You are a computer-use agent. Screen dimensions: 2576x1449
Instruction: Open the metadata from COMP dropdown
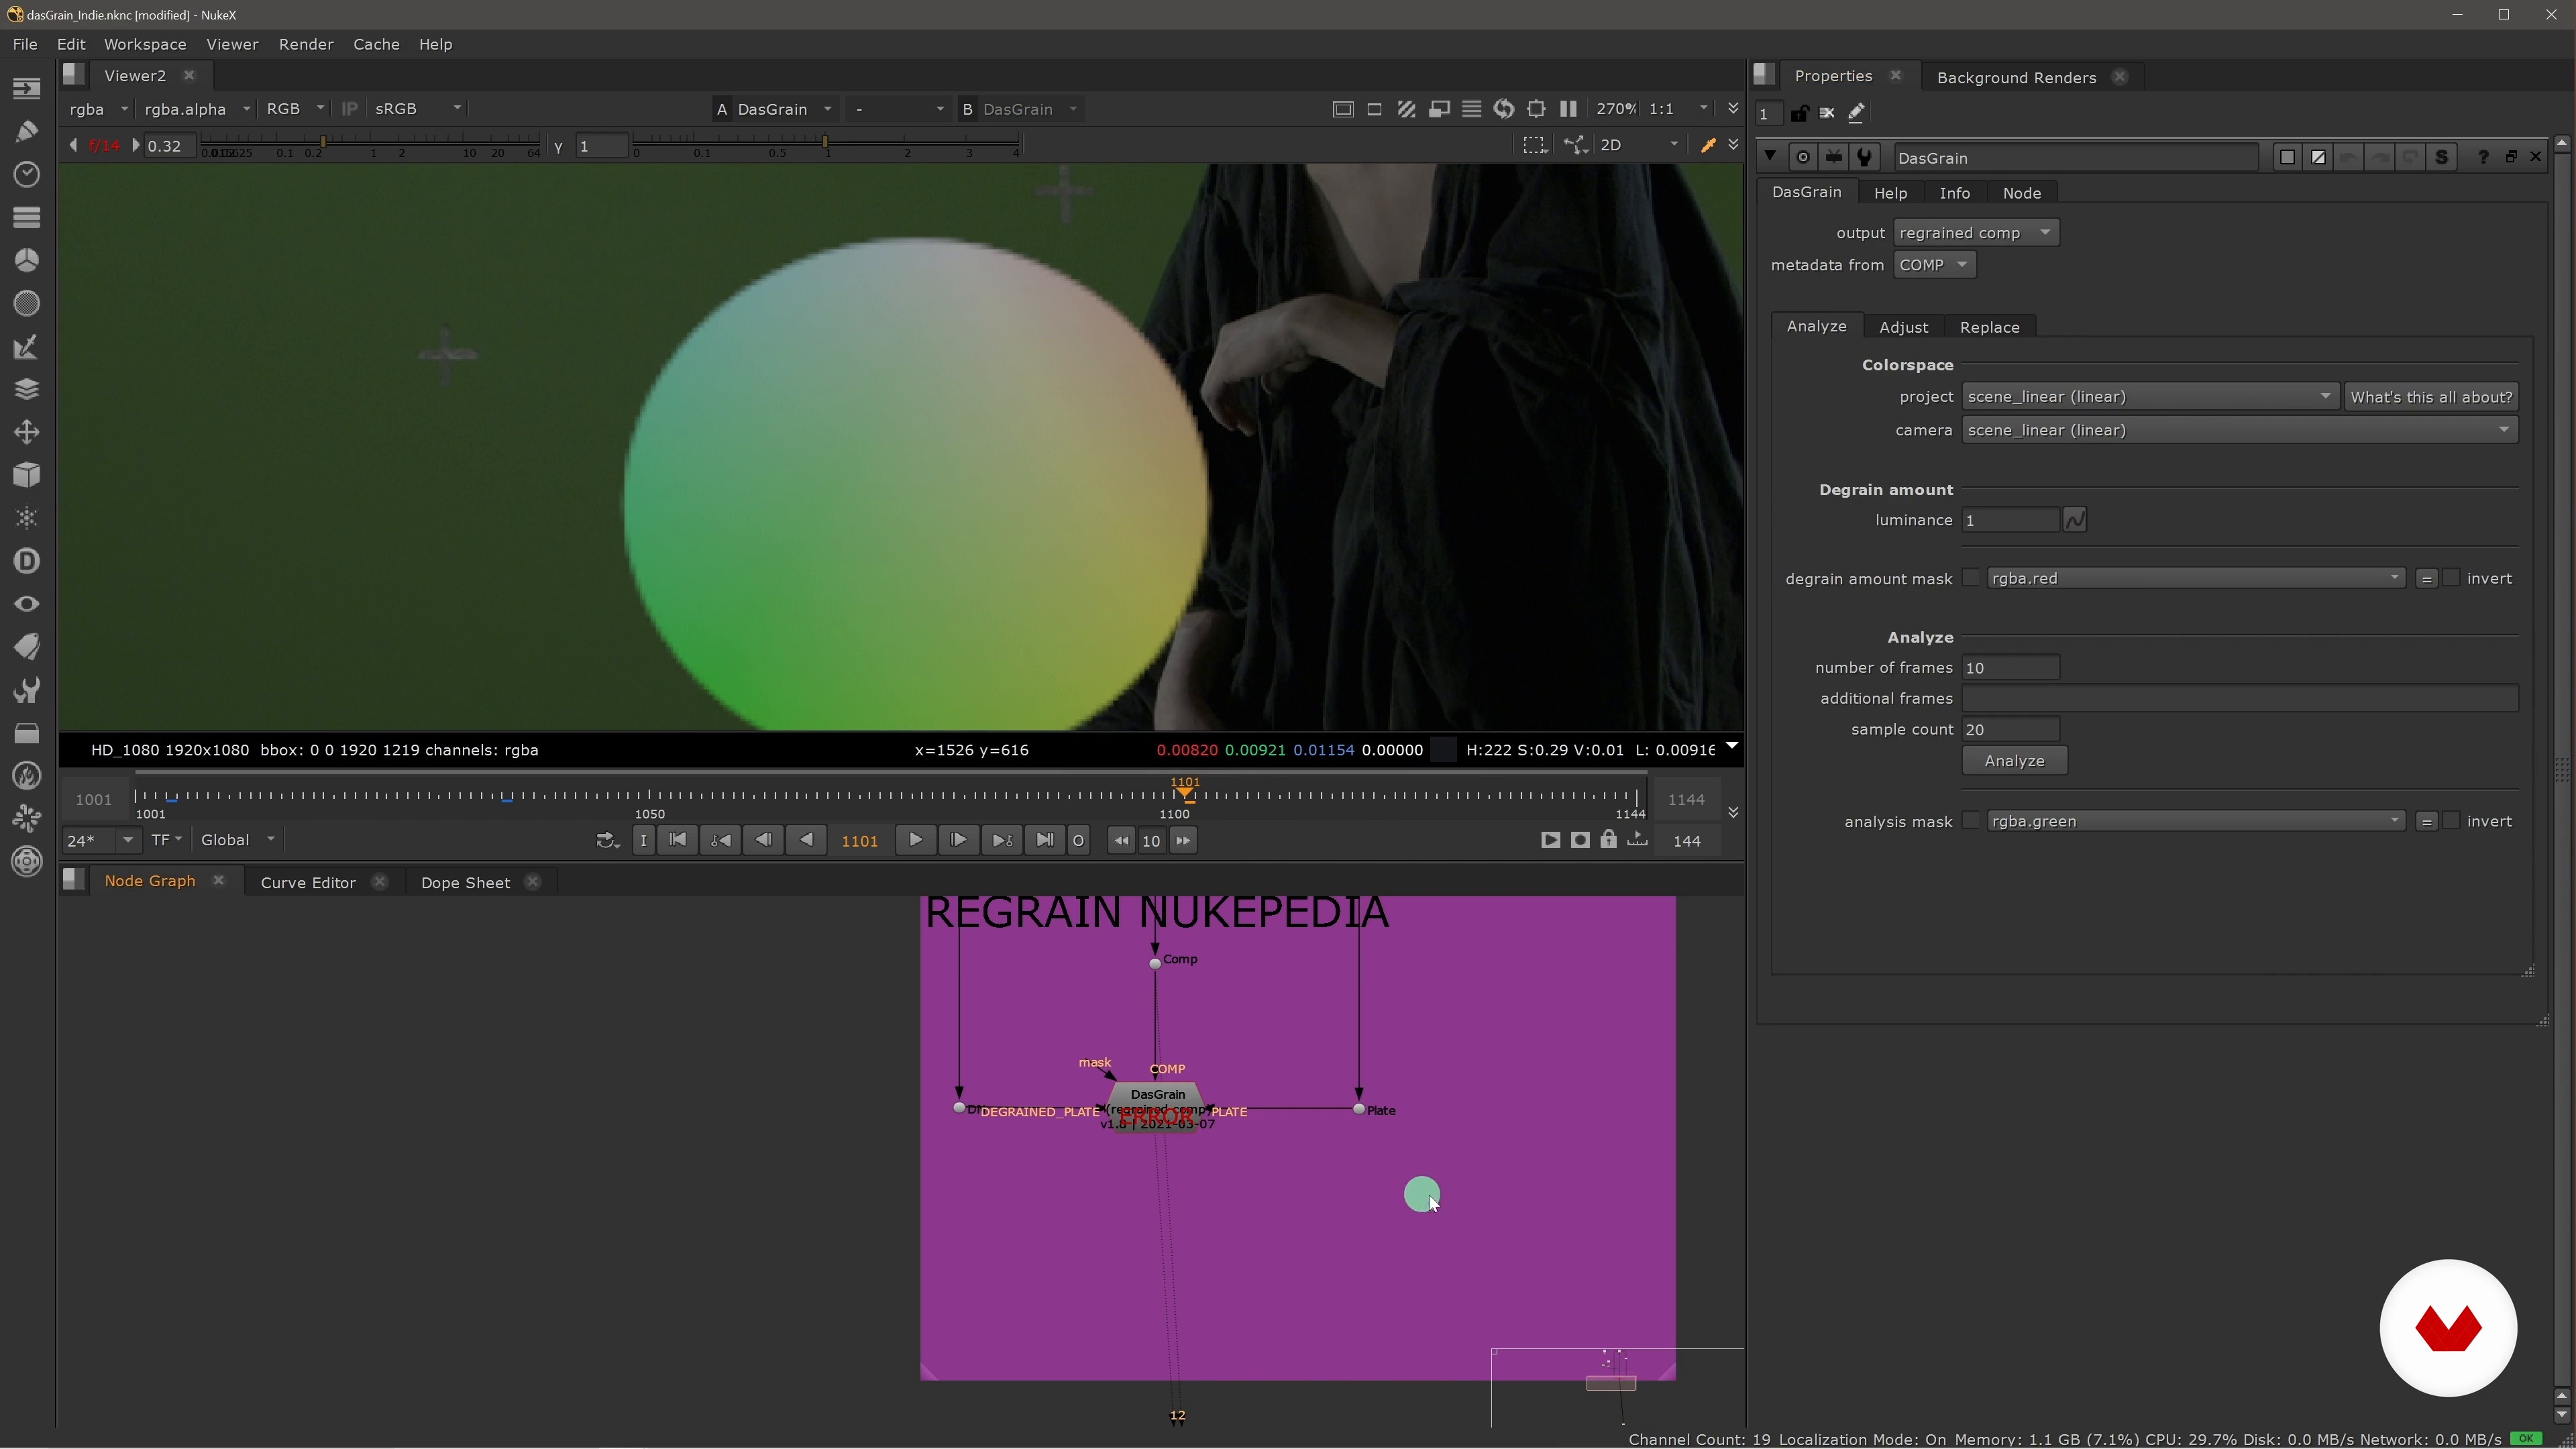[x=1934, y=265]
